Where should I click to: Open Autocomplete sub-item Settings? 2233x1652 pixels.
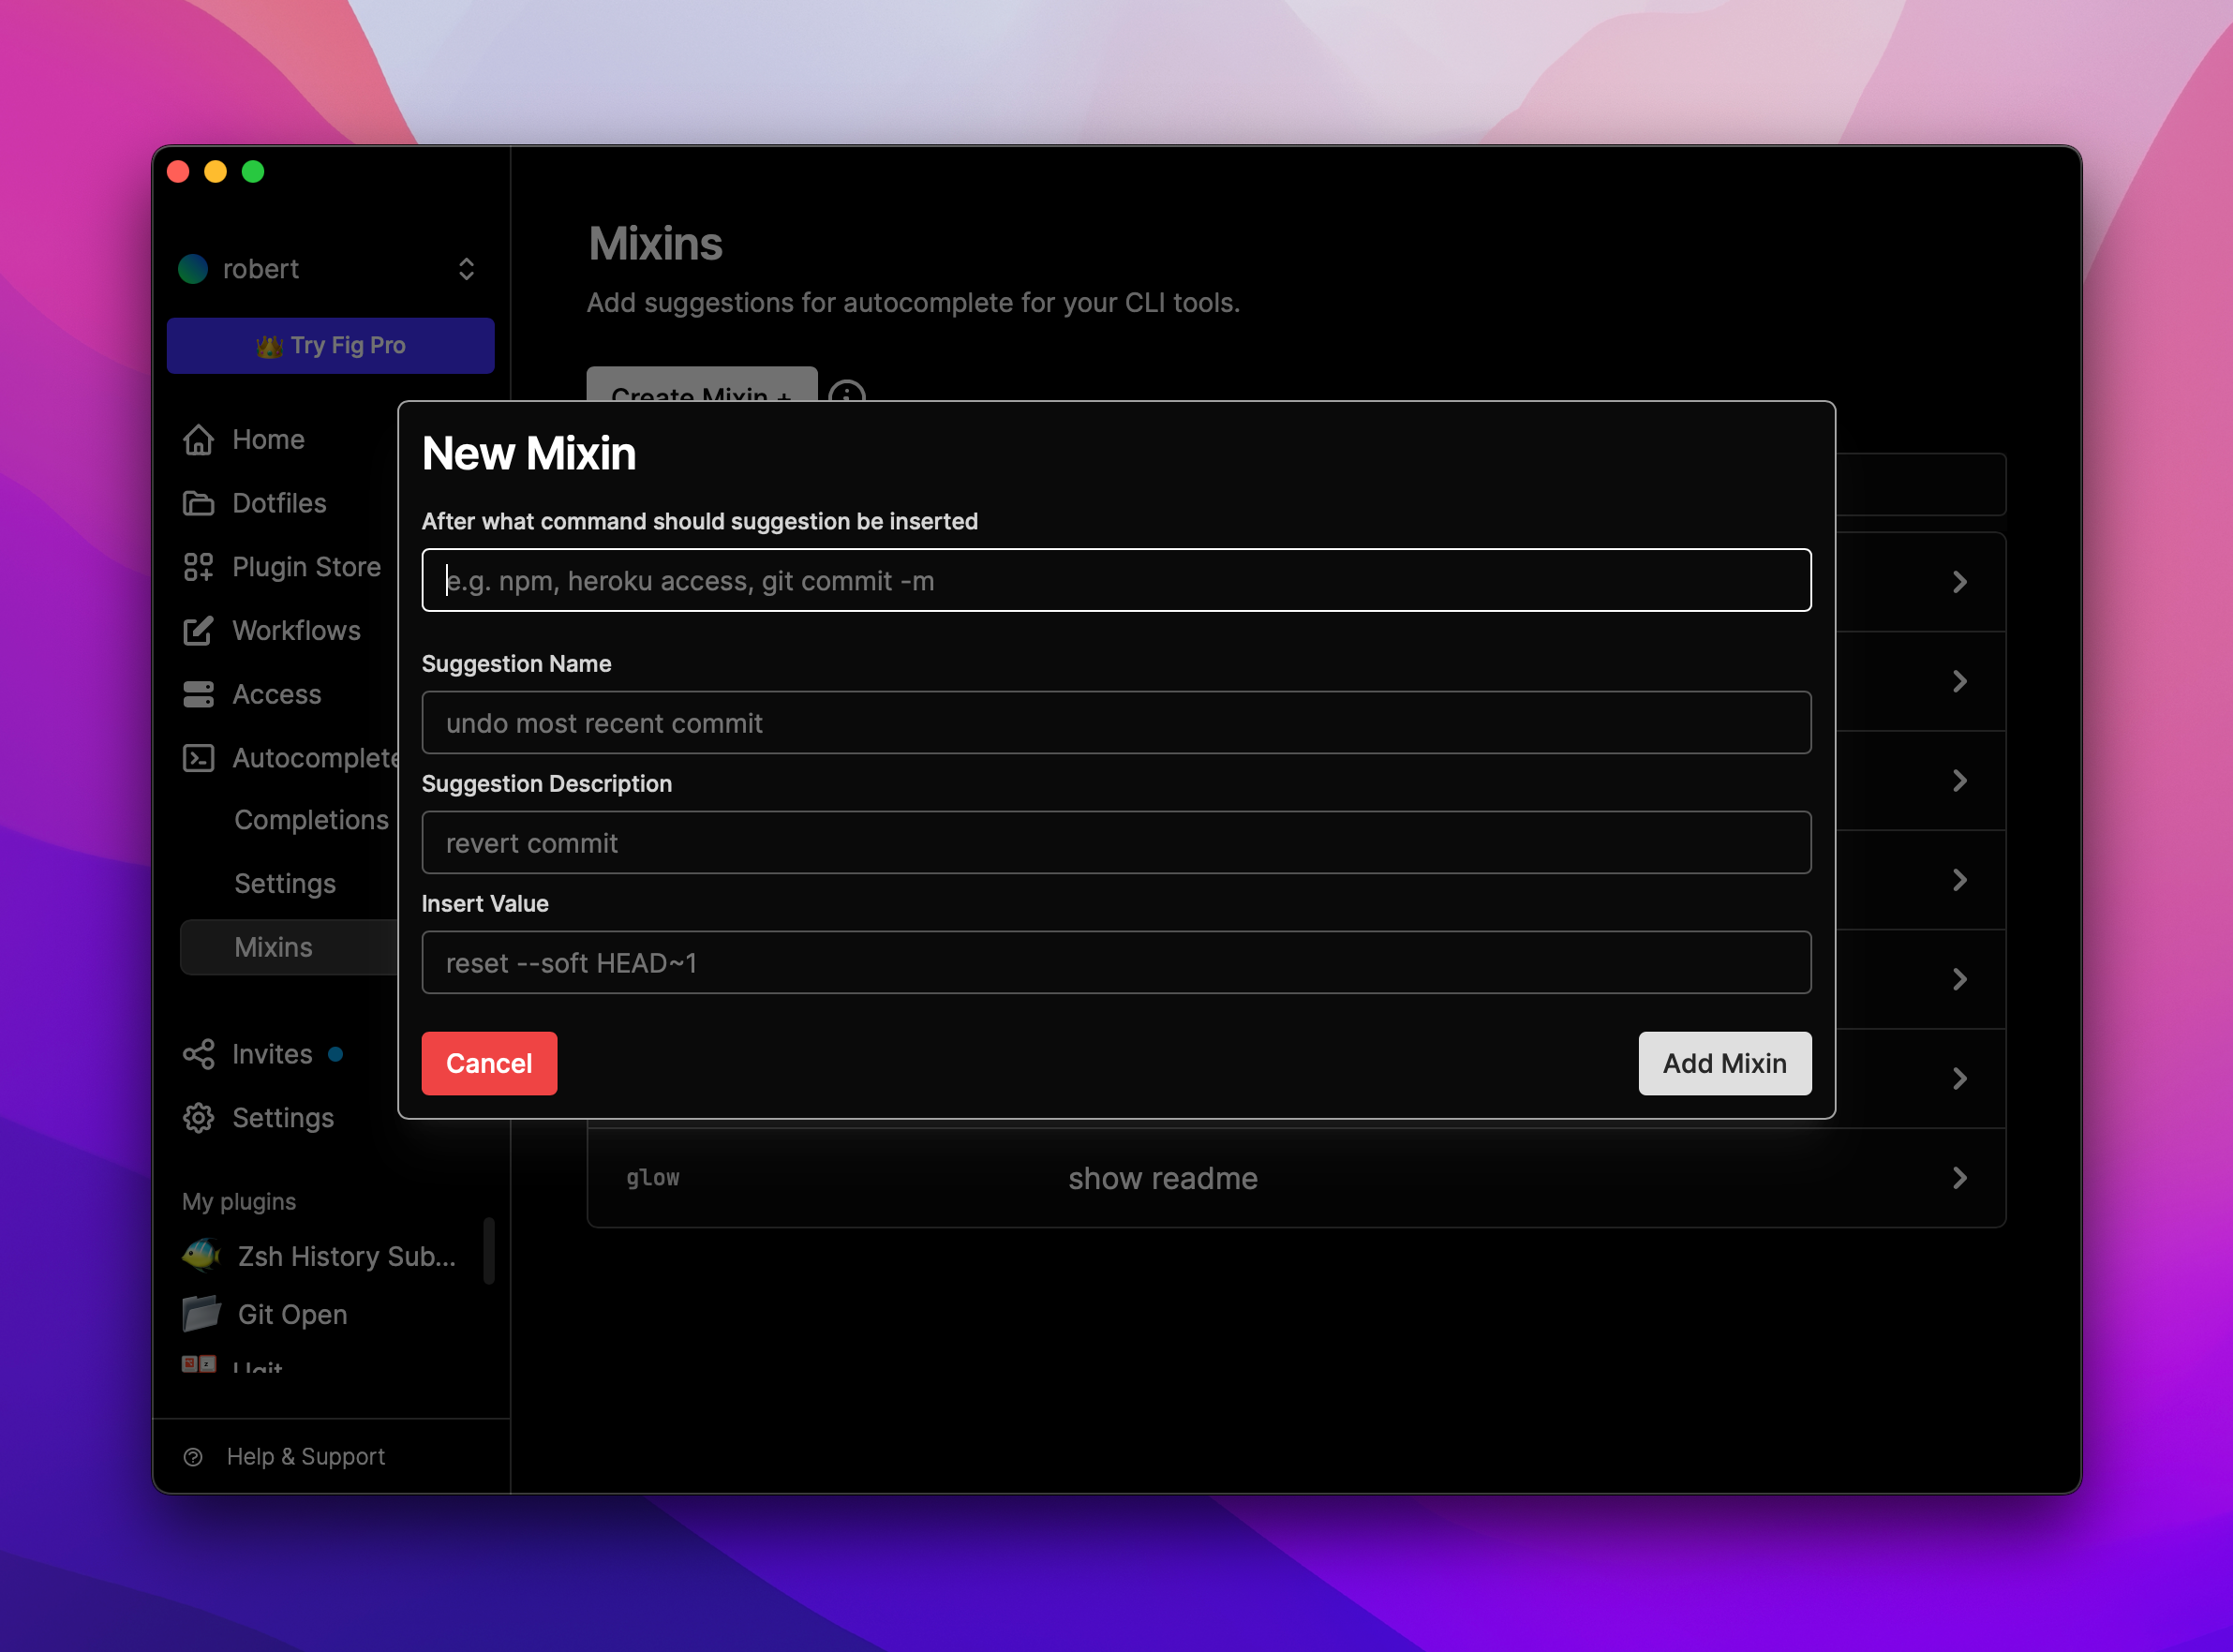pyautogui.click(x=285, y=884)
